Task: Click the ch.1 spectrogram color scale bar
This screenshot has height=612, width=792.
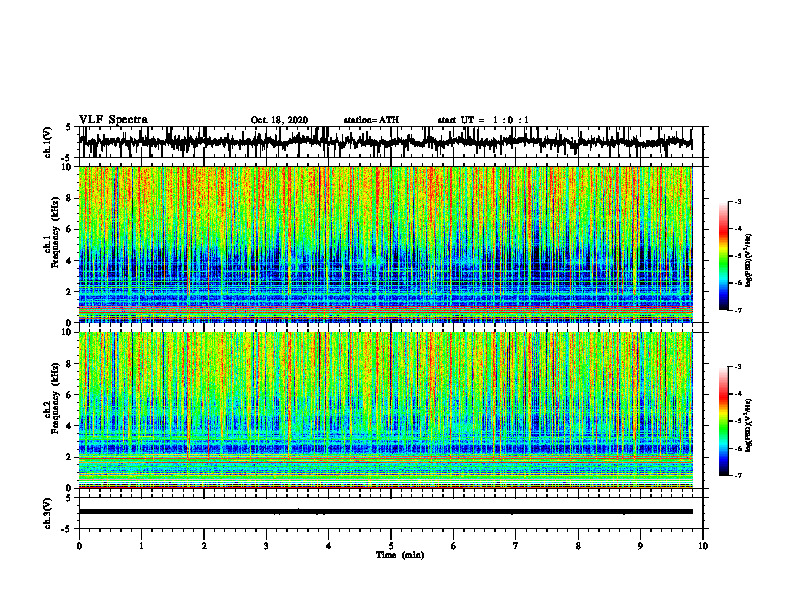Action: coord(723,256)
